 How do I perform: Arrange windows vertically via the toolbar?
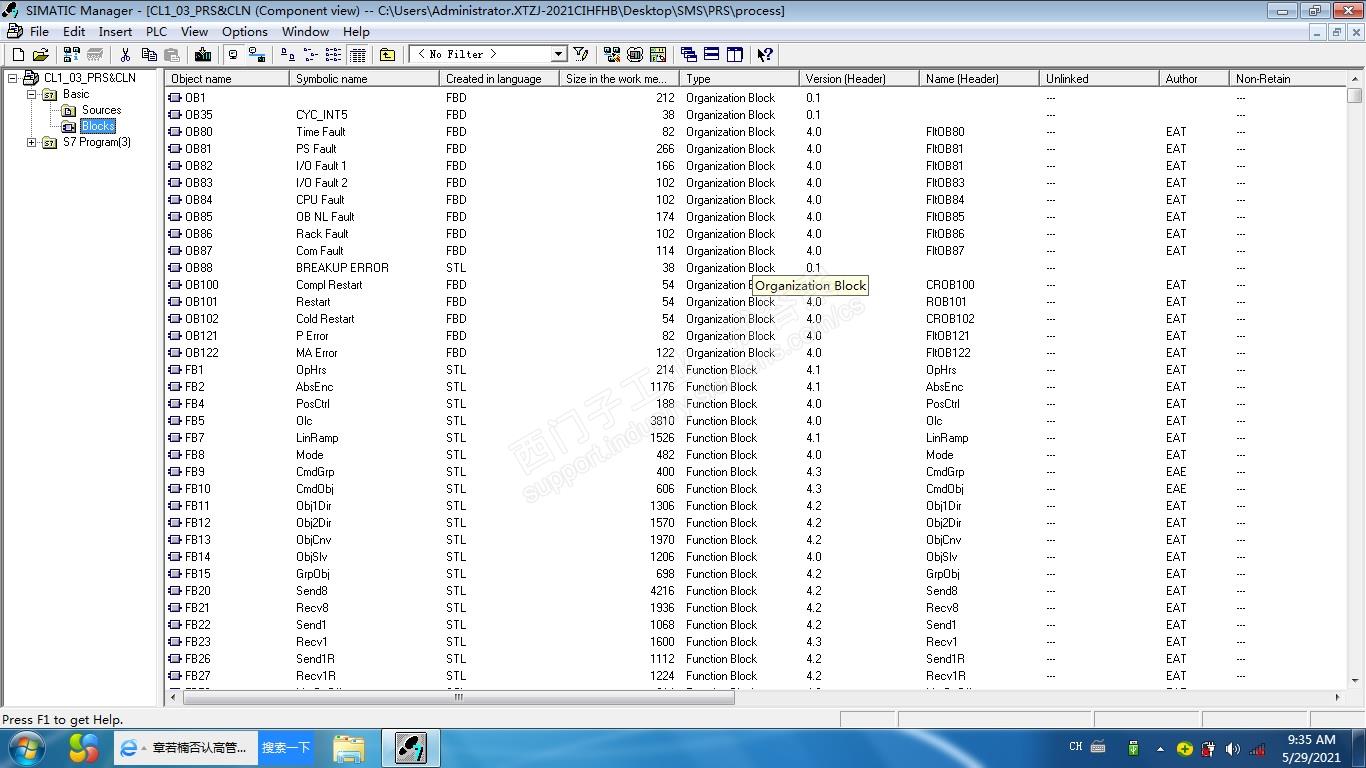(735, 55)
